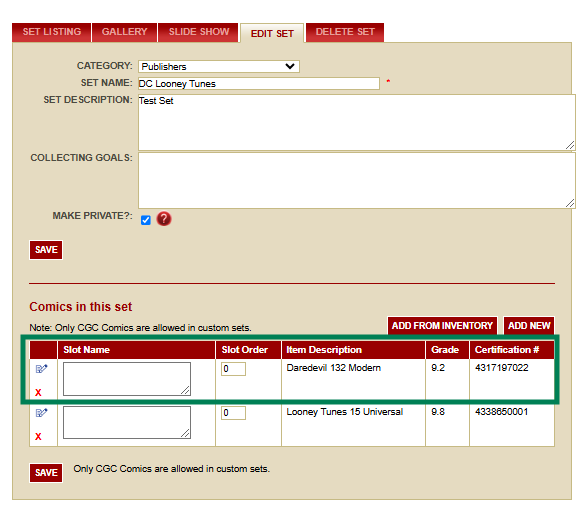This screenshot has width=576, height=531.
Task: Open the Delete Set tab
Action: [345, 32]
